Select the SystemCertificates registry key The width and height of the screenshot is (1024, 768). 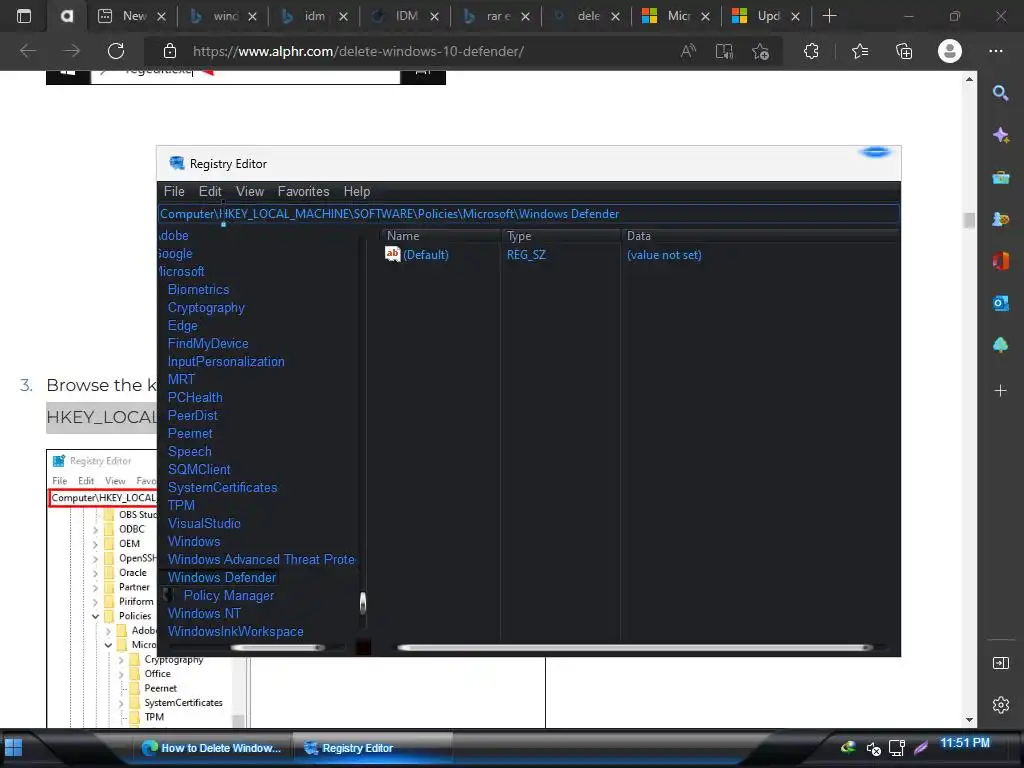coord(223,487)
